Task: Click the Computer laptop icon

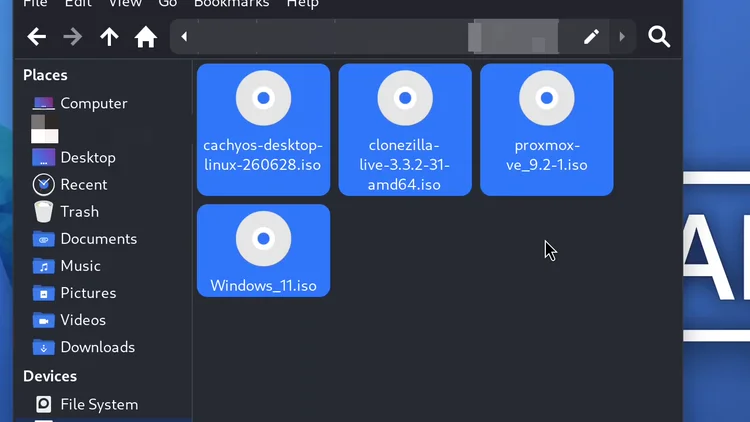Action: pos(44,103)
